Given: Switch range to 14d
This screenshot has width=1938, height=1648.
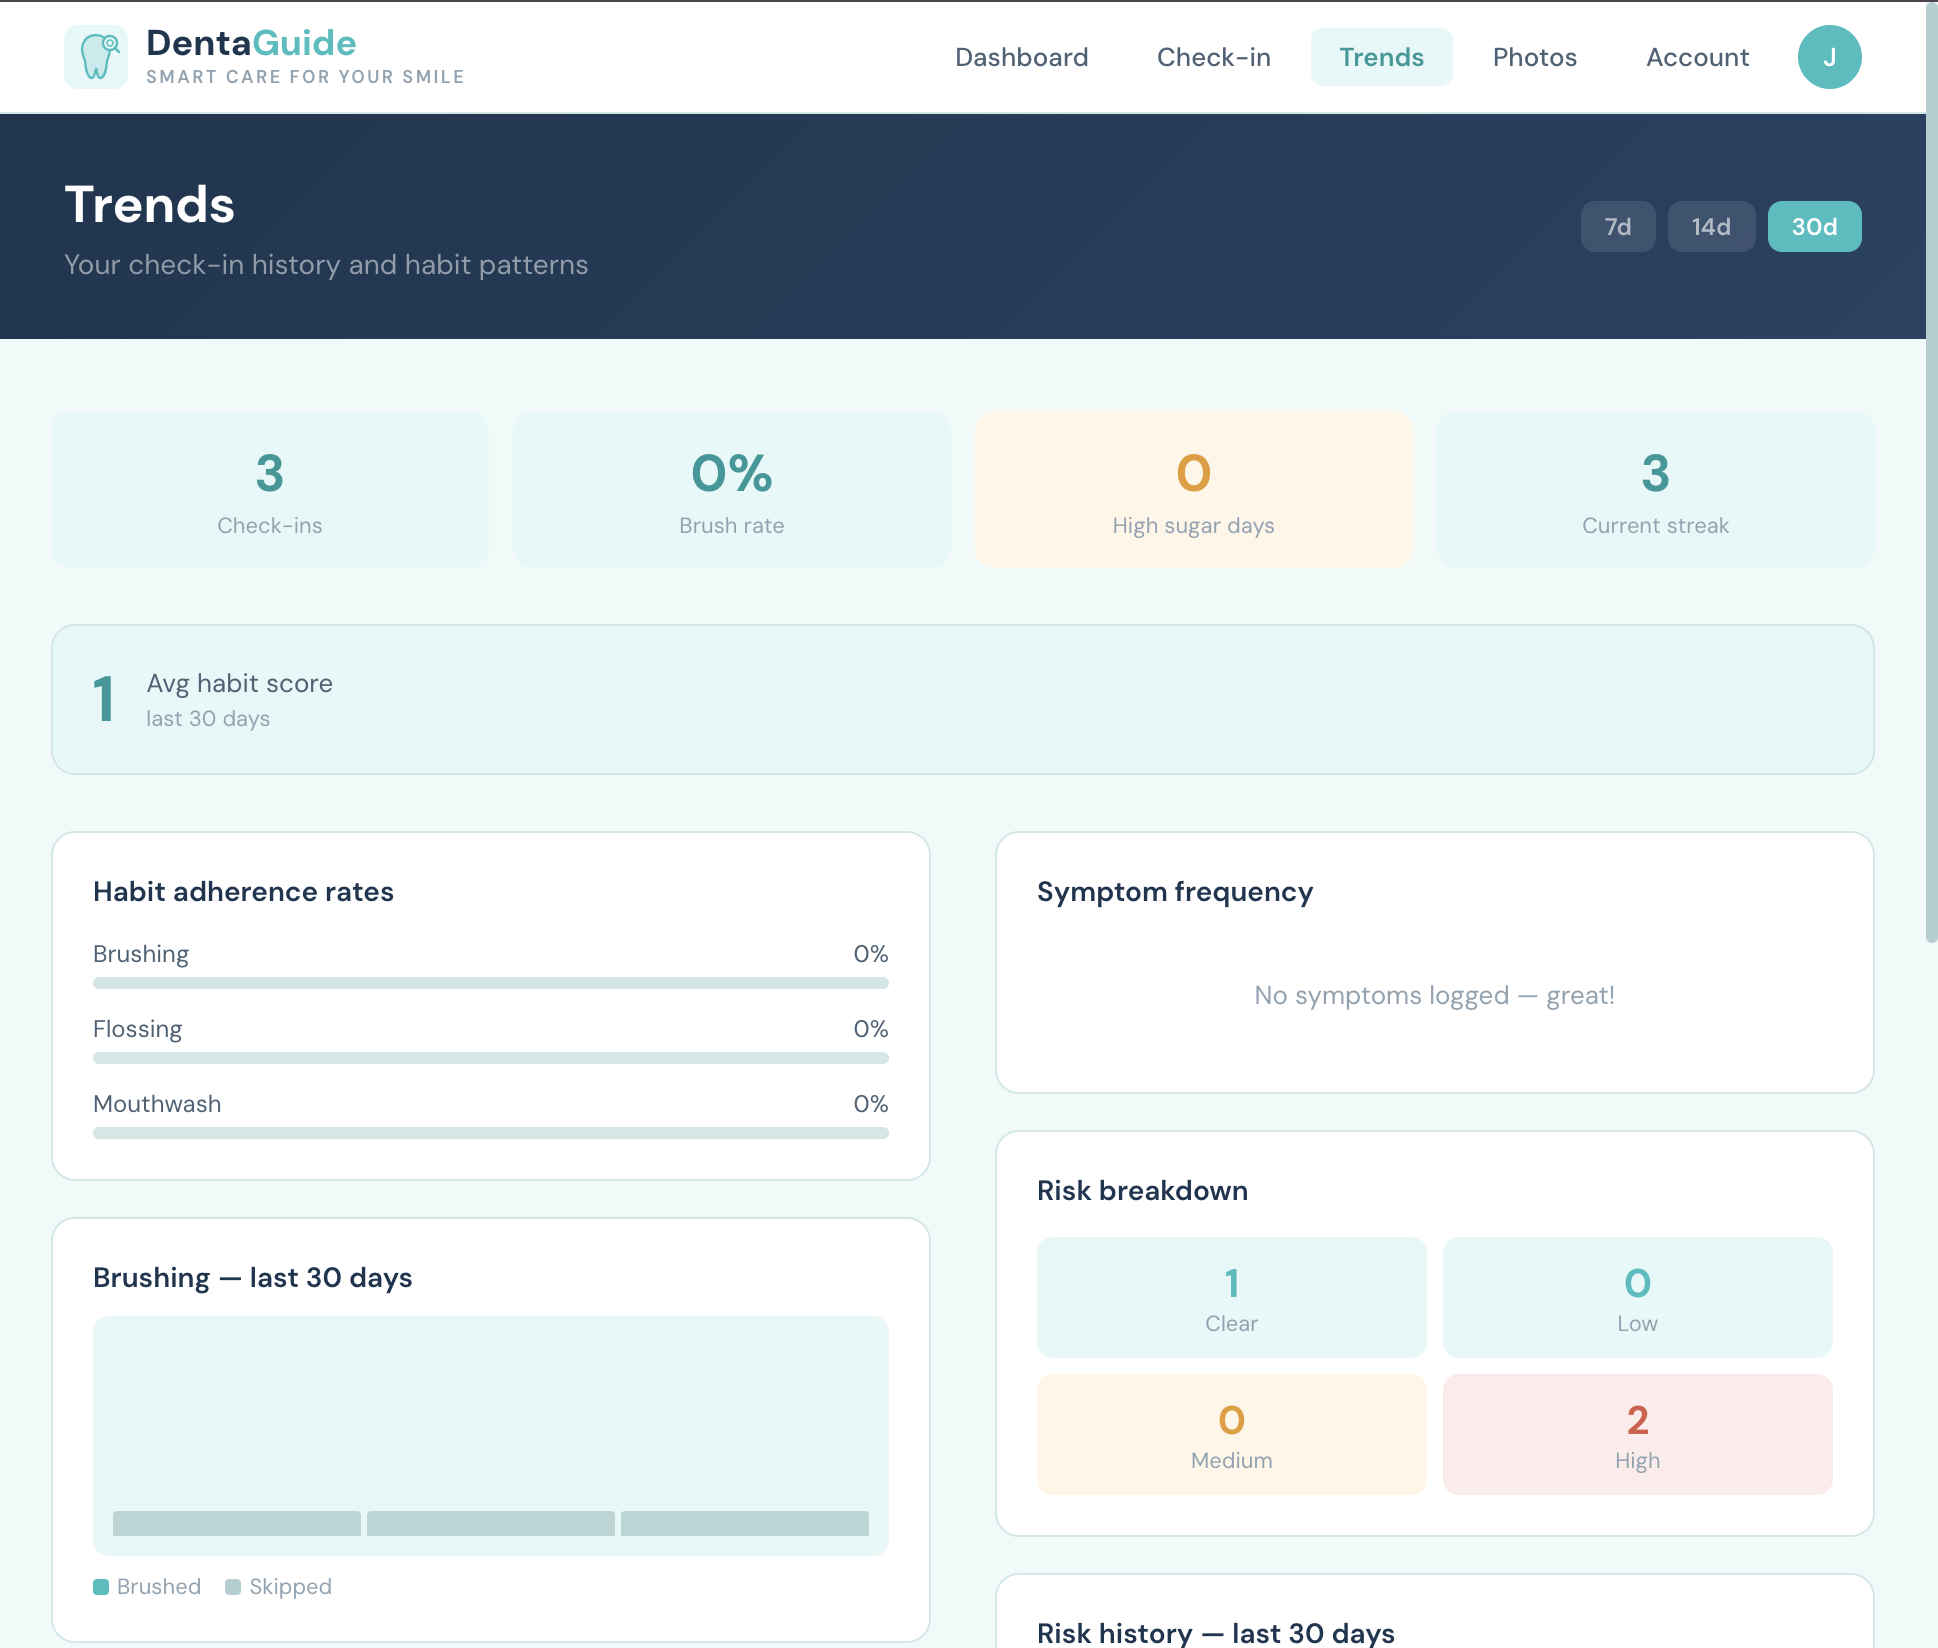Looking at the screenshot, I should pos(1710,227).
